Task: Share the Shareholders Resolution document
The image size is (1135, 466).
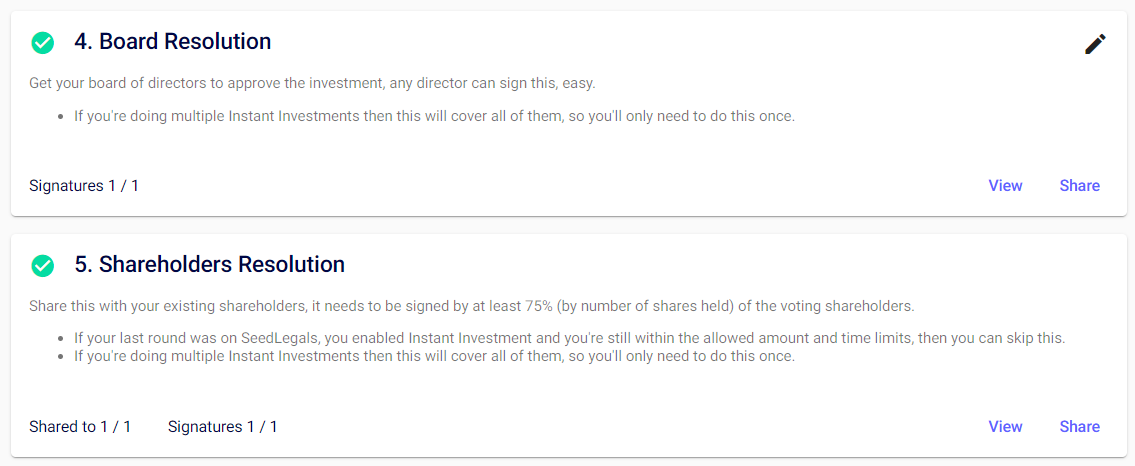Action: coord(1079,427)
